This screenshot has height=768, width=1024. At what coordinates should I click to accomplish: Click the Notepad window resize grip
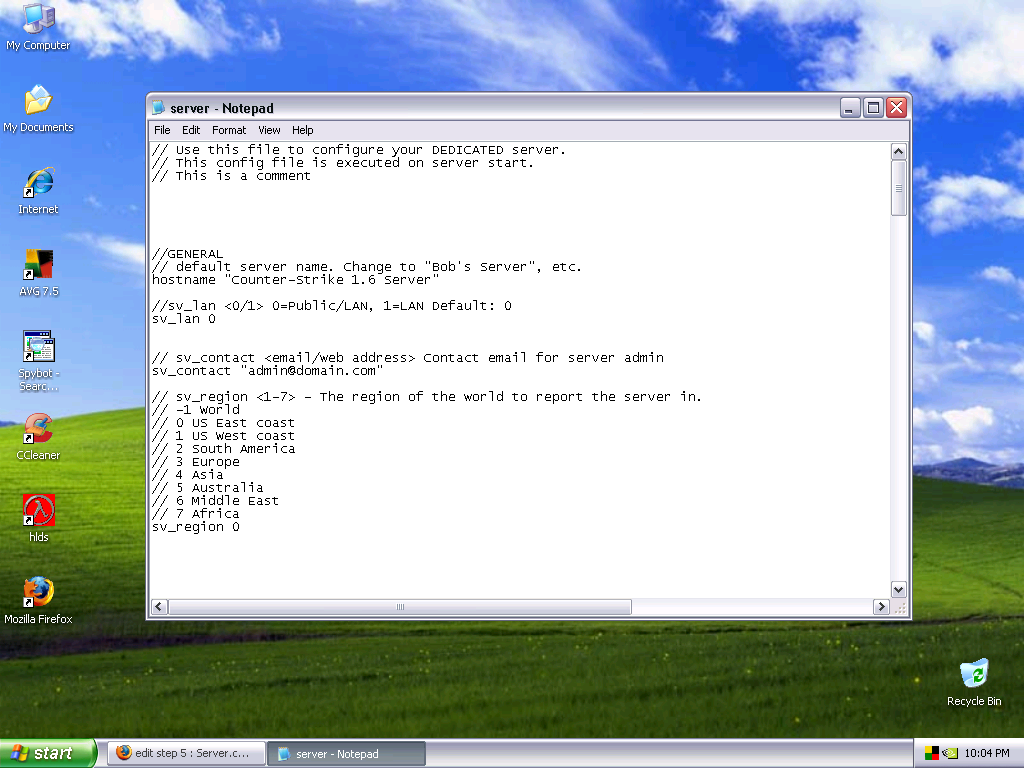(x=899, y=607)
